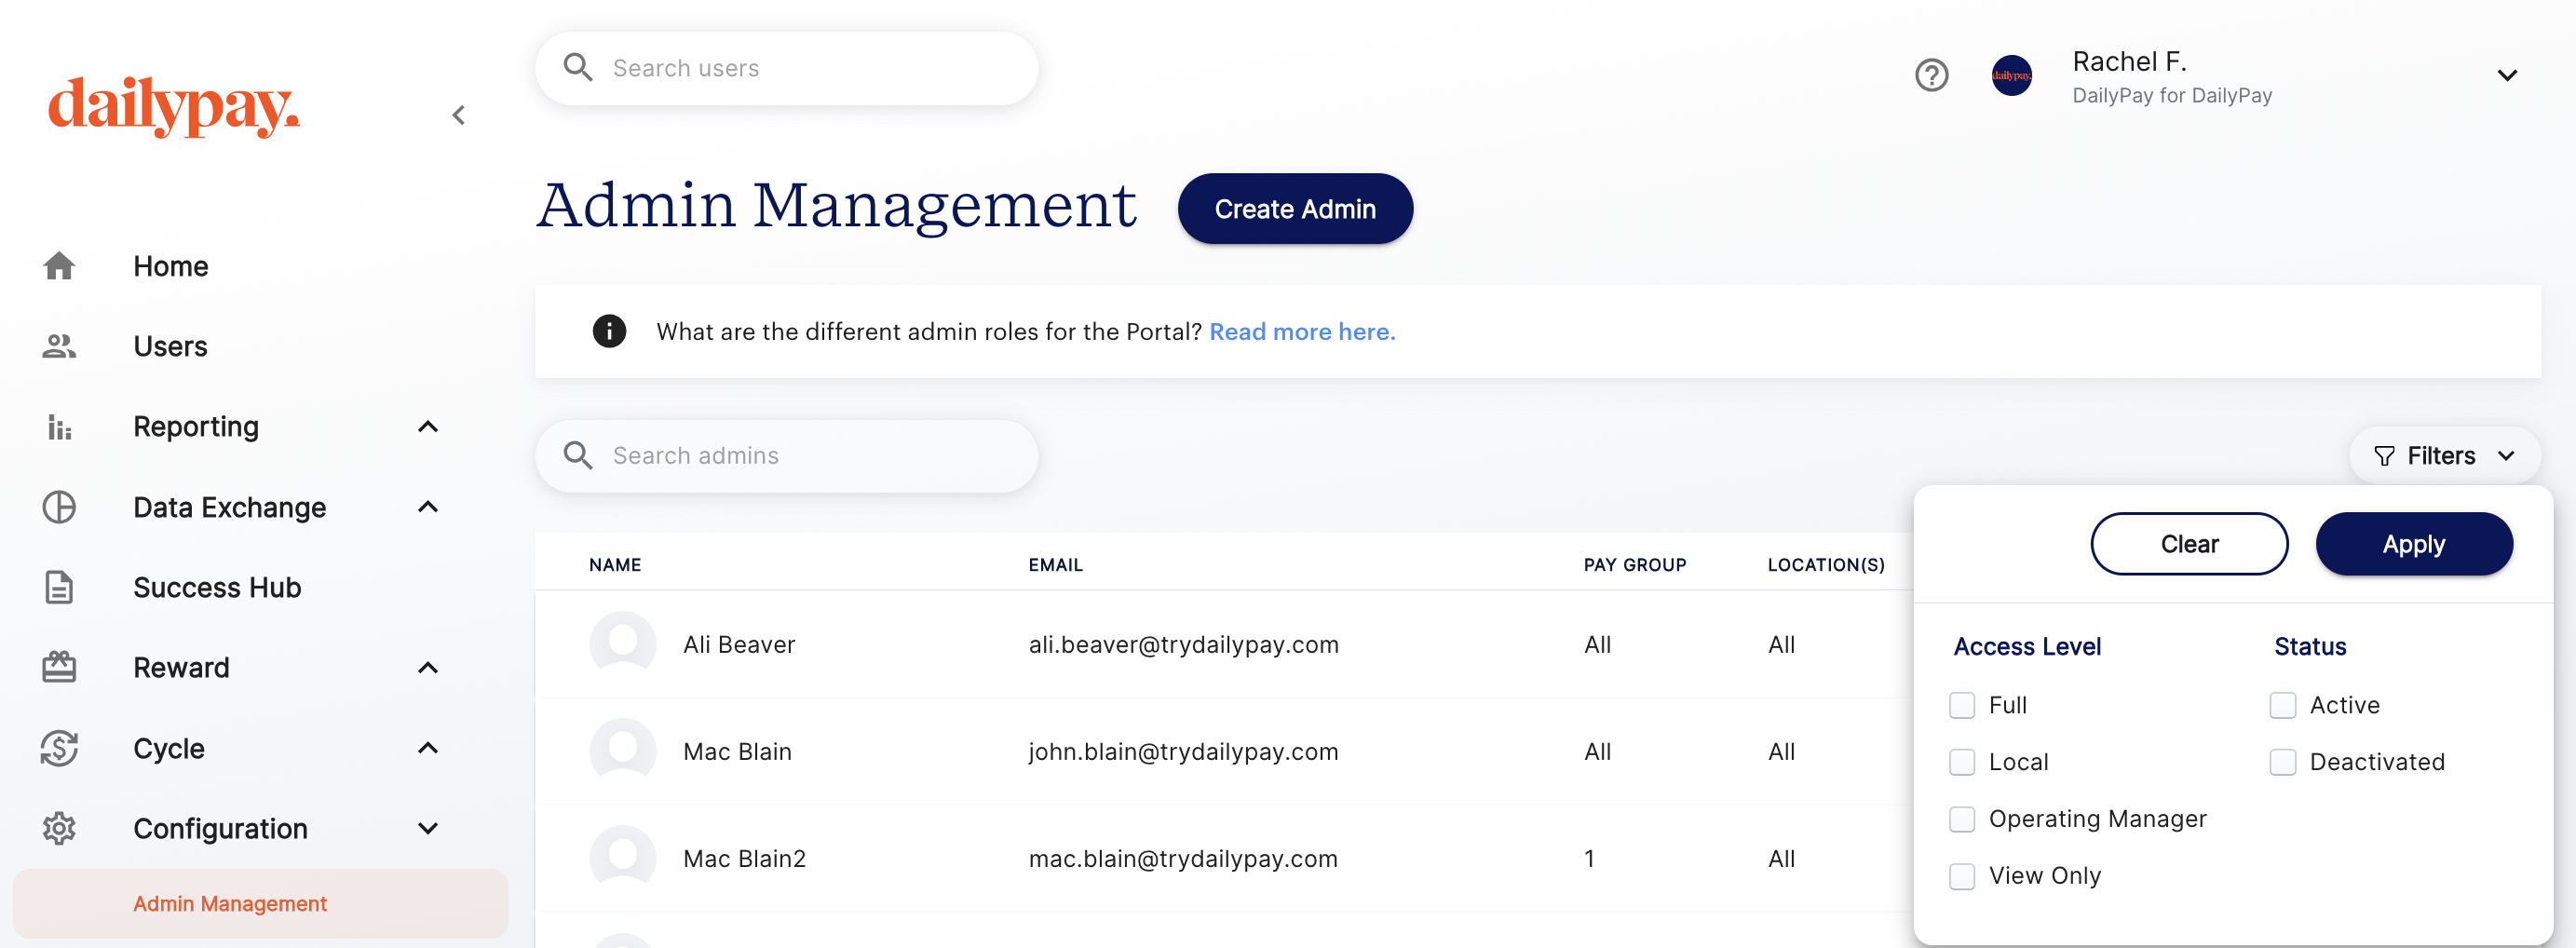
Task: Click the dailypay logo in the sidebar
Action: (x=174, y=106)
